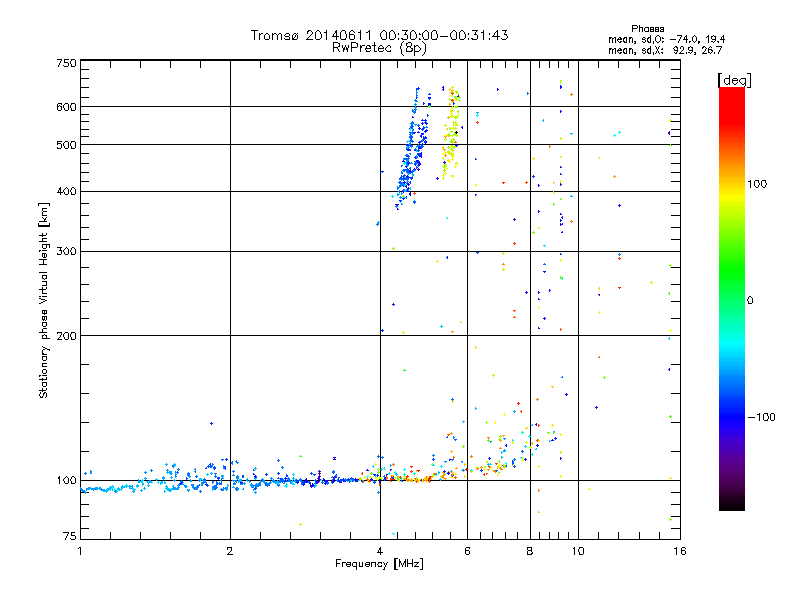The image size is (800, 600).
Task: Click the y-axis label 'Stationary phase Virtual Height [km]'
Action: pyautogui.click(x=44, y=301)
